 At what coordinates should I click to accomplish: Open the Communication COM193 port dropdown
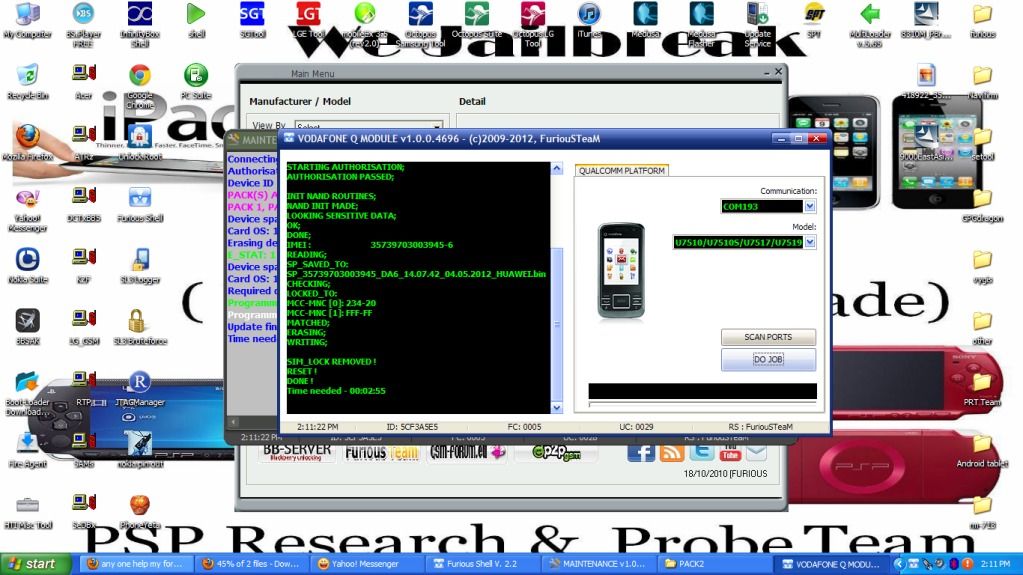pos(810,207)
